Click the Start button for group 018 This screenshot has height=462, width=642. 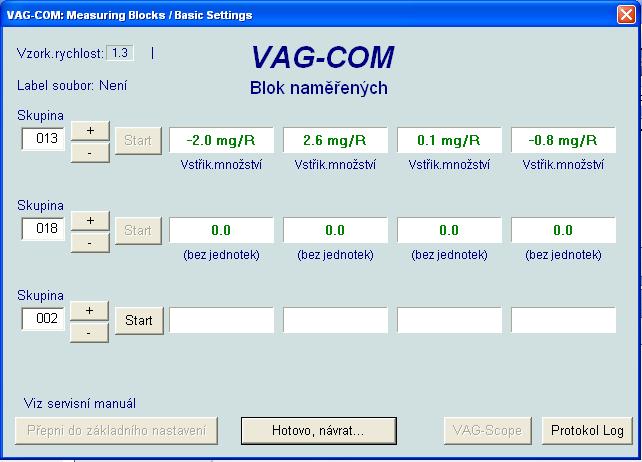(x=138, y=231)
